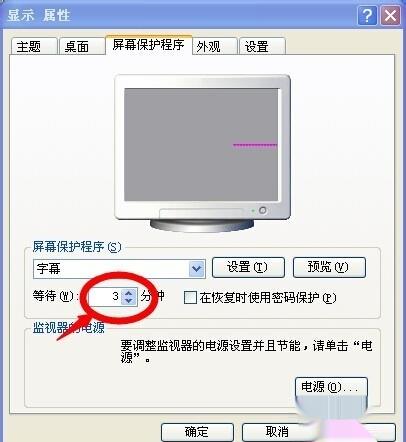Viewport: 406px width, 442px height.
Task: Click the monitor preview image
Action: [202, 153]
